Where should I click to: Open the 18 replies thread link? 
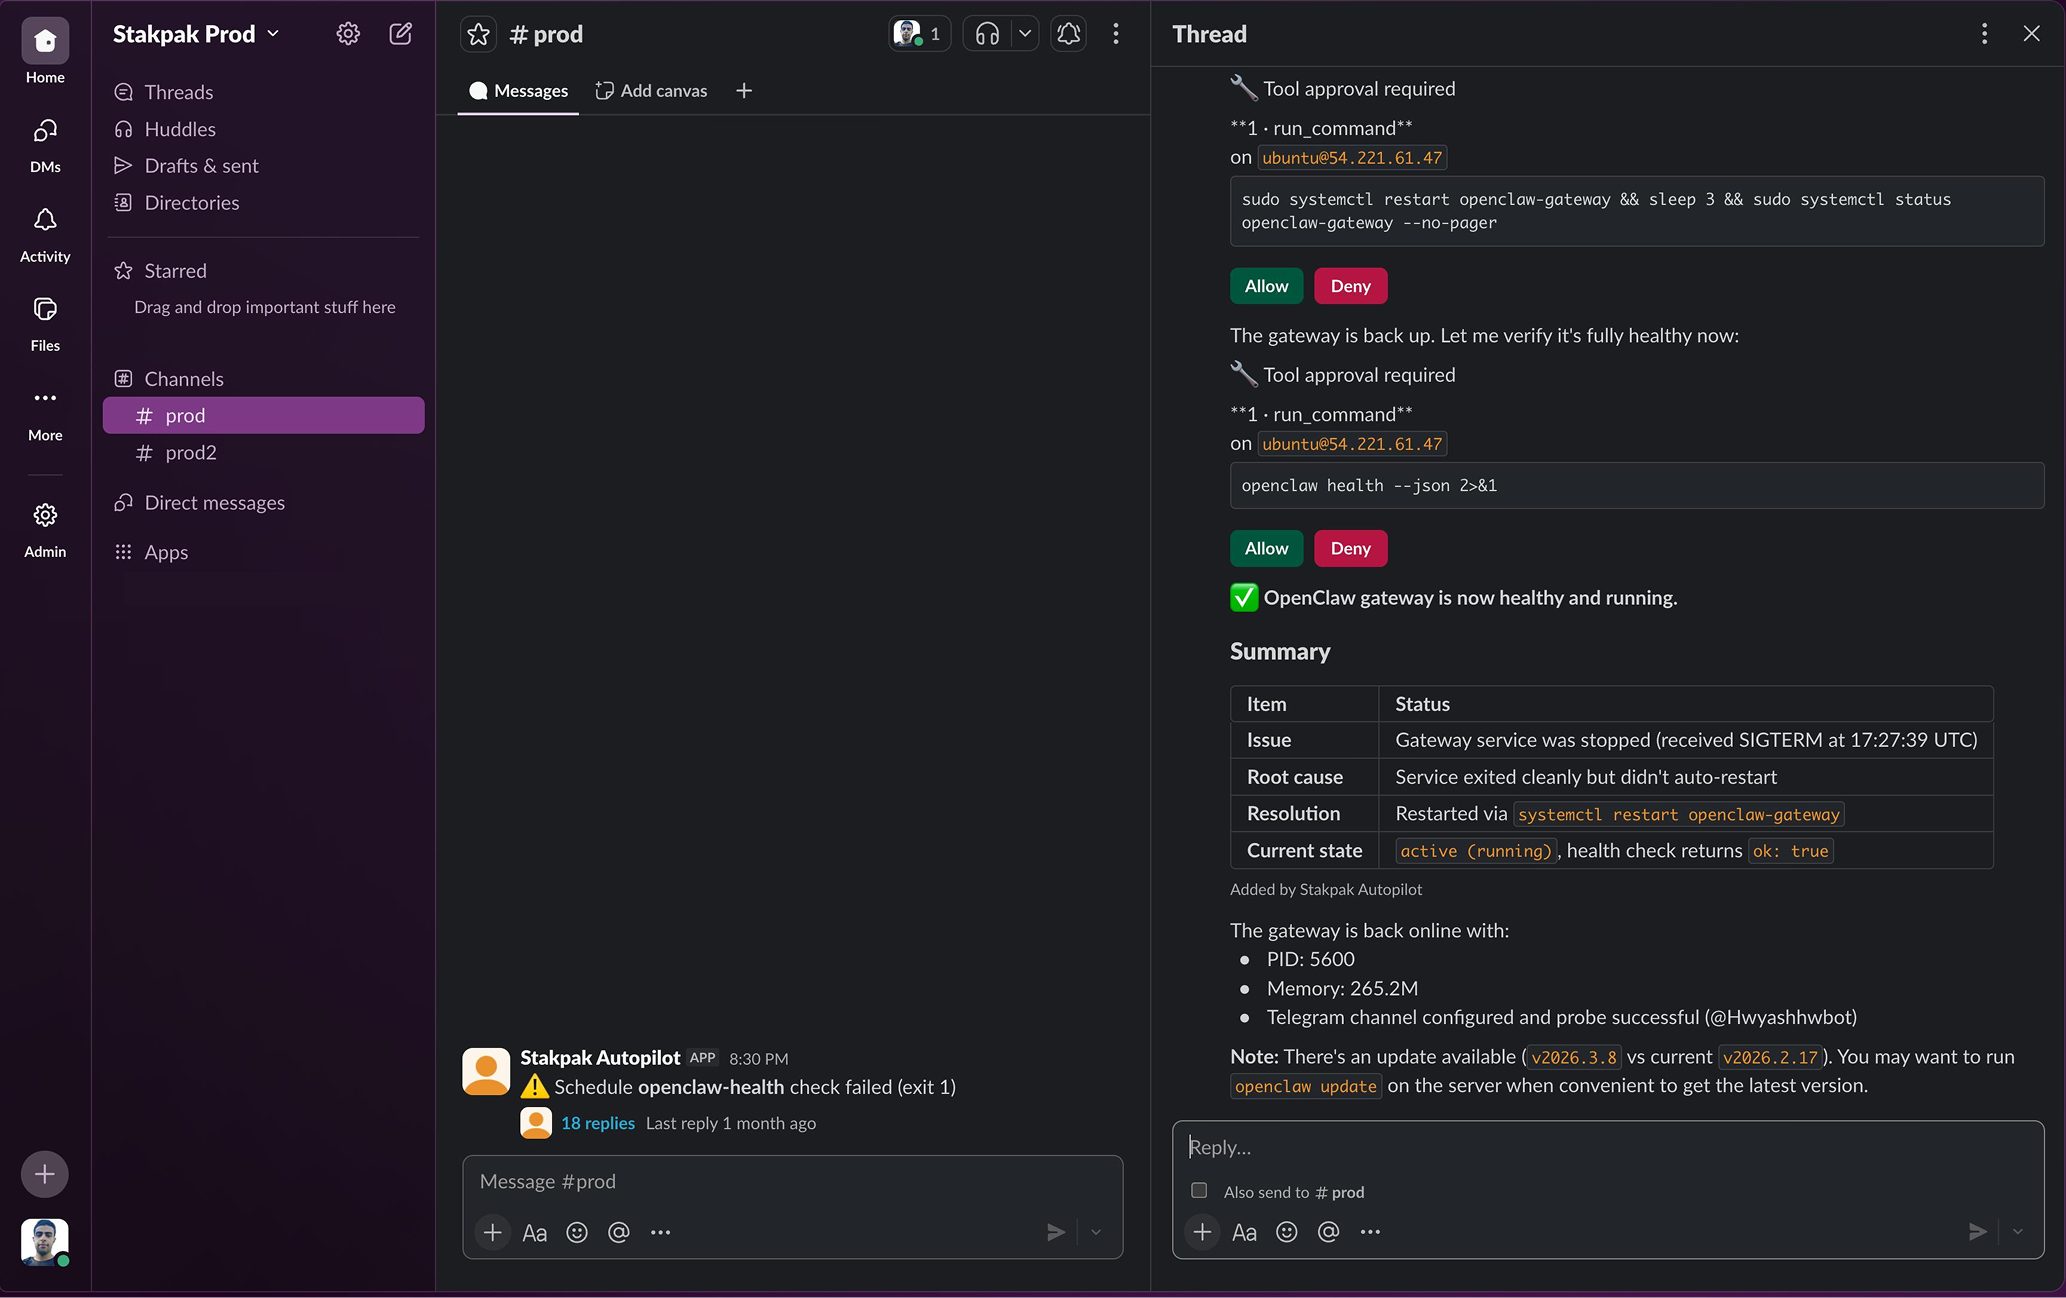597,1123
